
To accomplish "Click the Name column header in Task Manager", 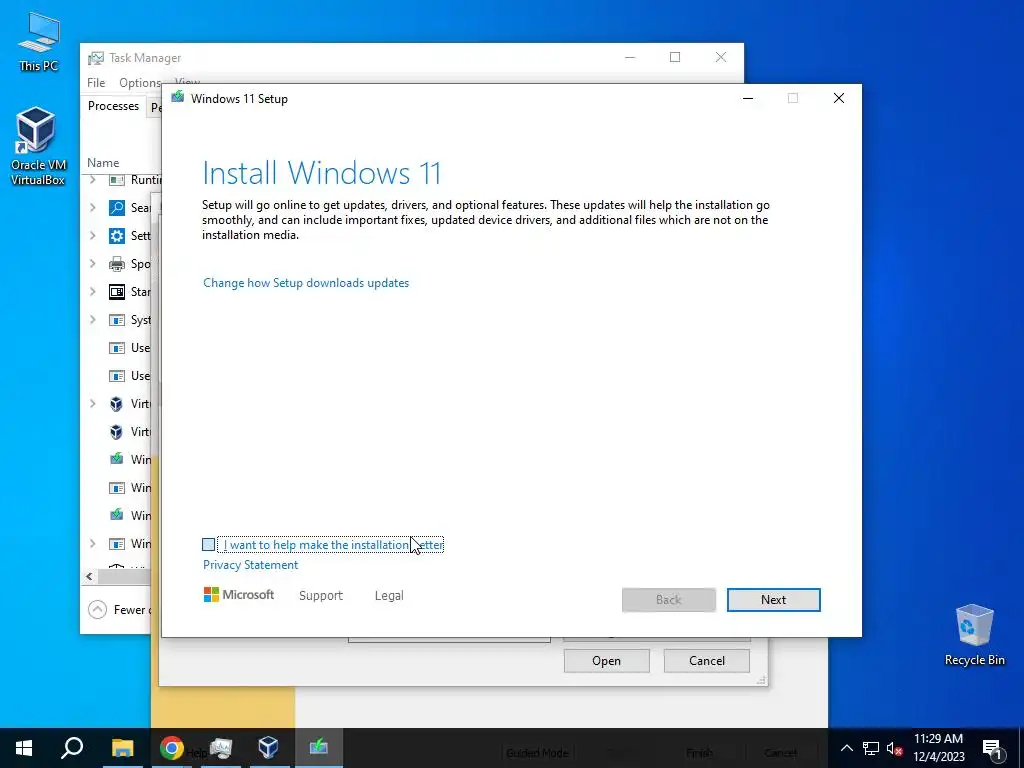I will (103, 163).
